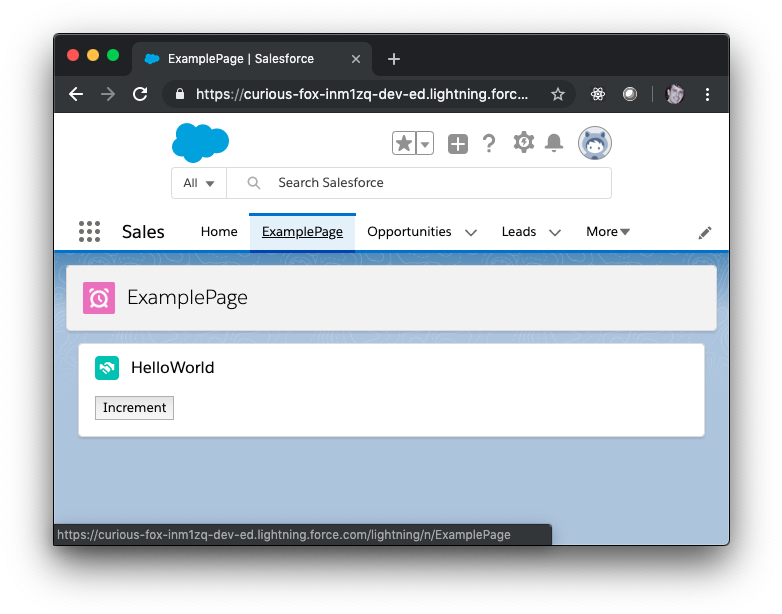The height and width of the screenshot is (614, 782).
Task: Click the atom-shaped browser extension icon
Action: click(597, 94)
